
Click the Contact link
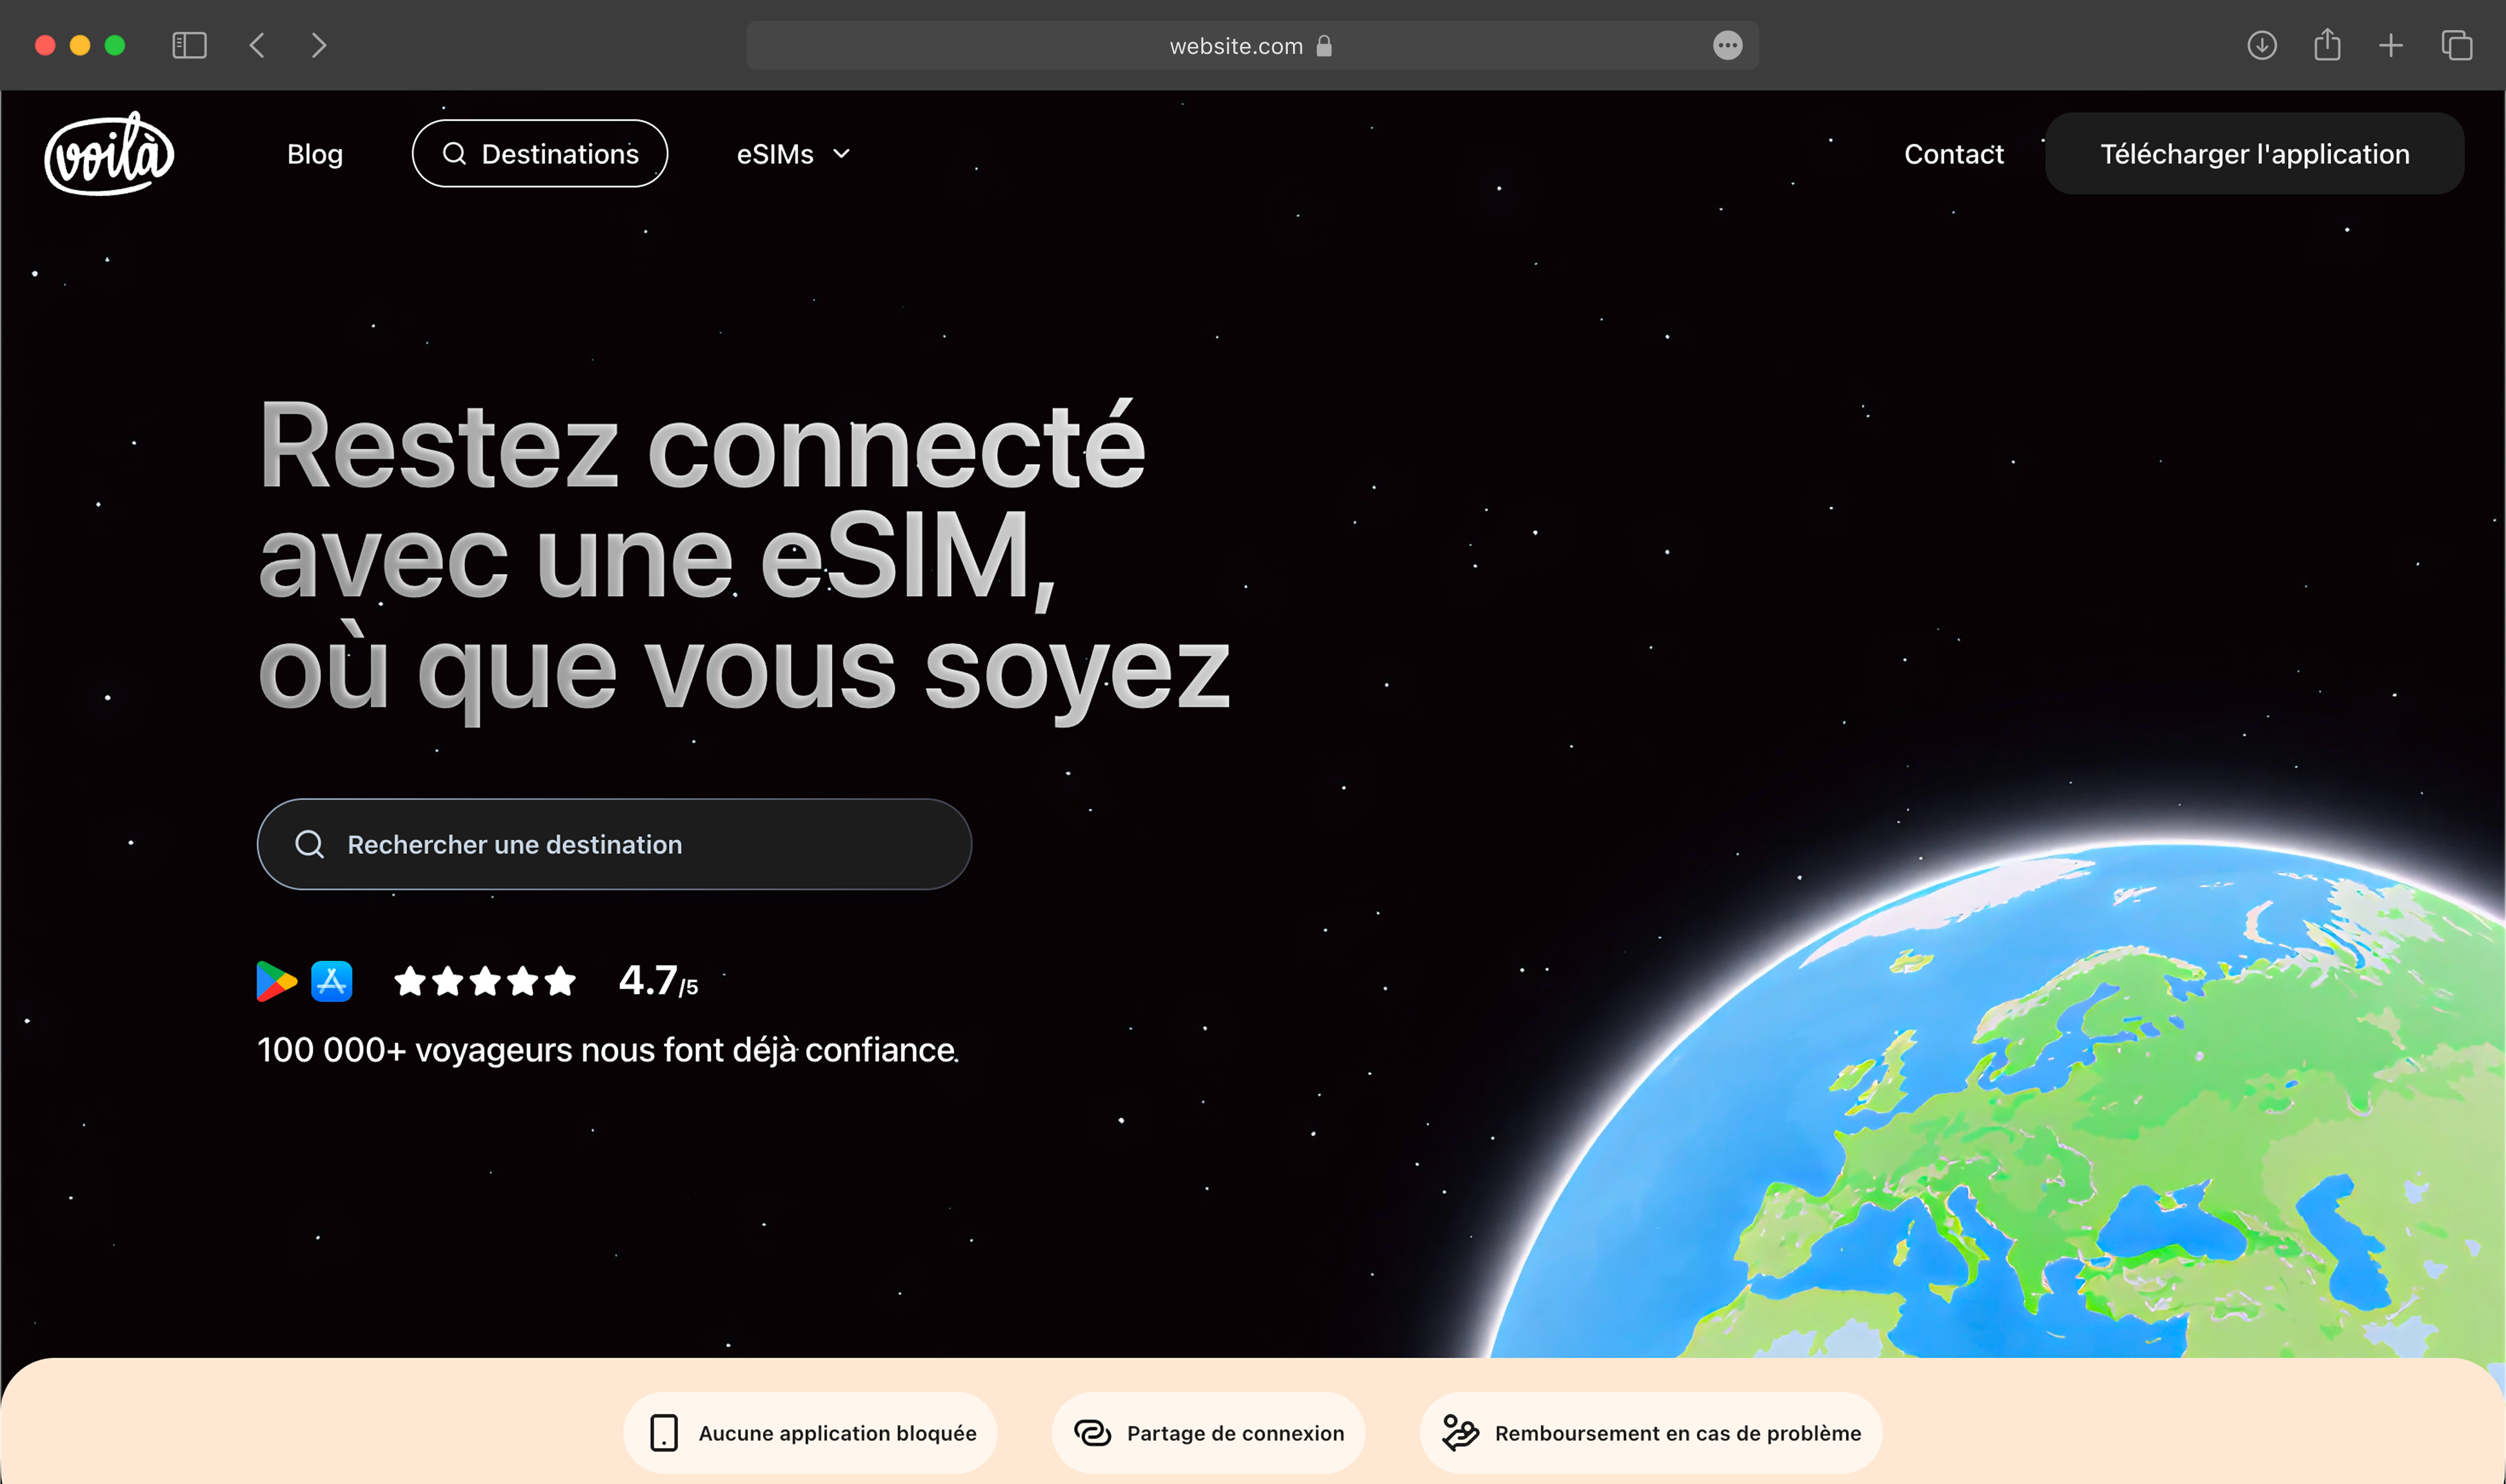[x=1953, y=154]
